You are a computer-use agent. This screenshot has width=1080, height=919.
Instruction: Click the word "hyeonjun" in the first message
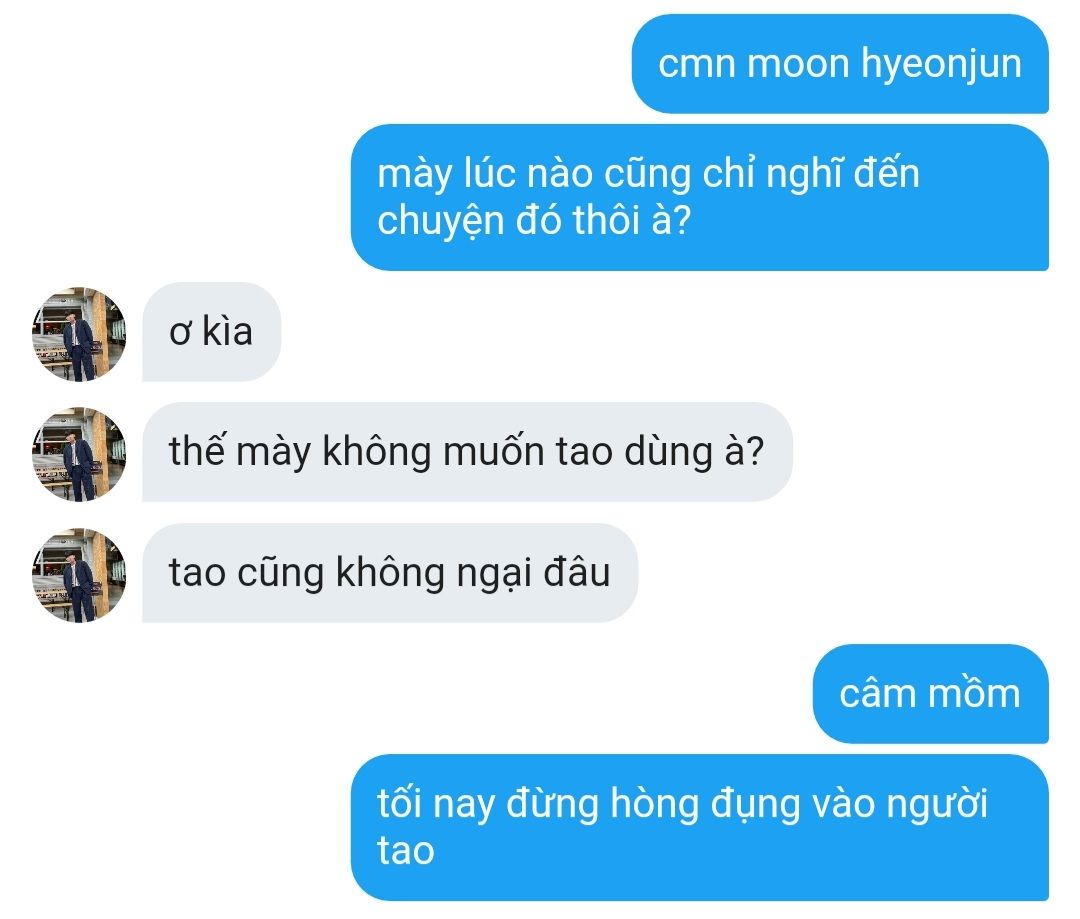coord(942,65)
